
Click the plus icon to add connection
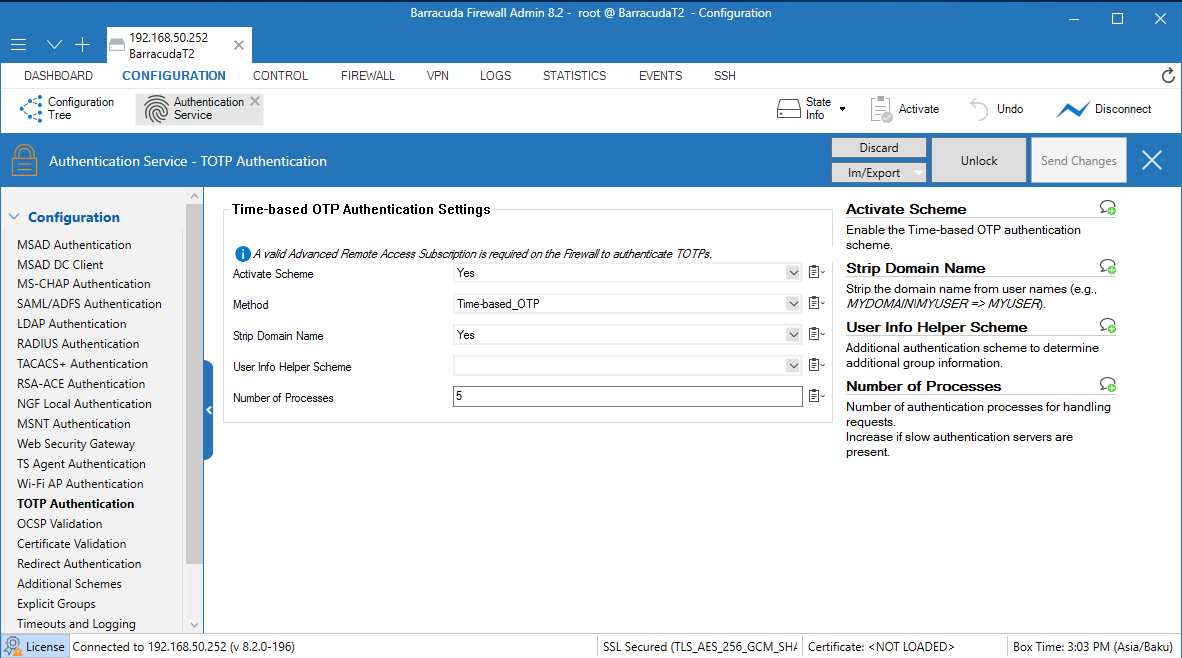[x=82, y=45]
